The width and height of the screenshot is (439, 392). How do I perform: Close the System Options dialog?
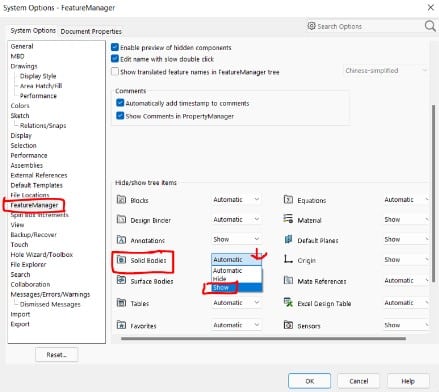431,7
